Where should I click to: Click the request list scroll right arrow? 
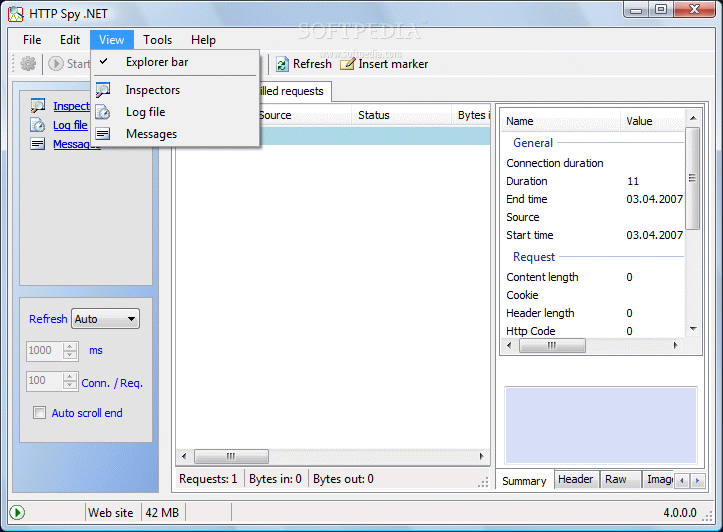[x=482, y=456]
